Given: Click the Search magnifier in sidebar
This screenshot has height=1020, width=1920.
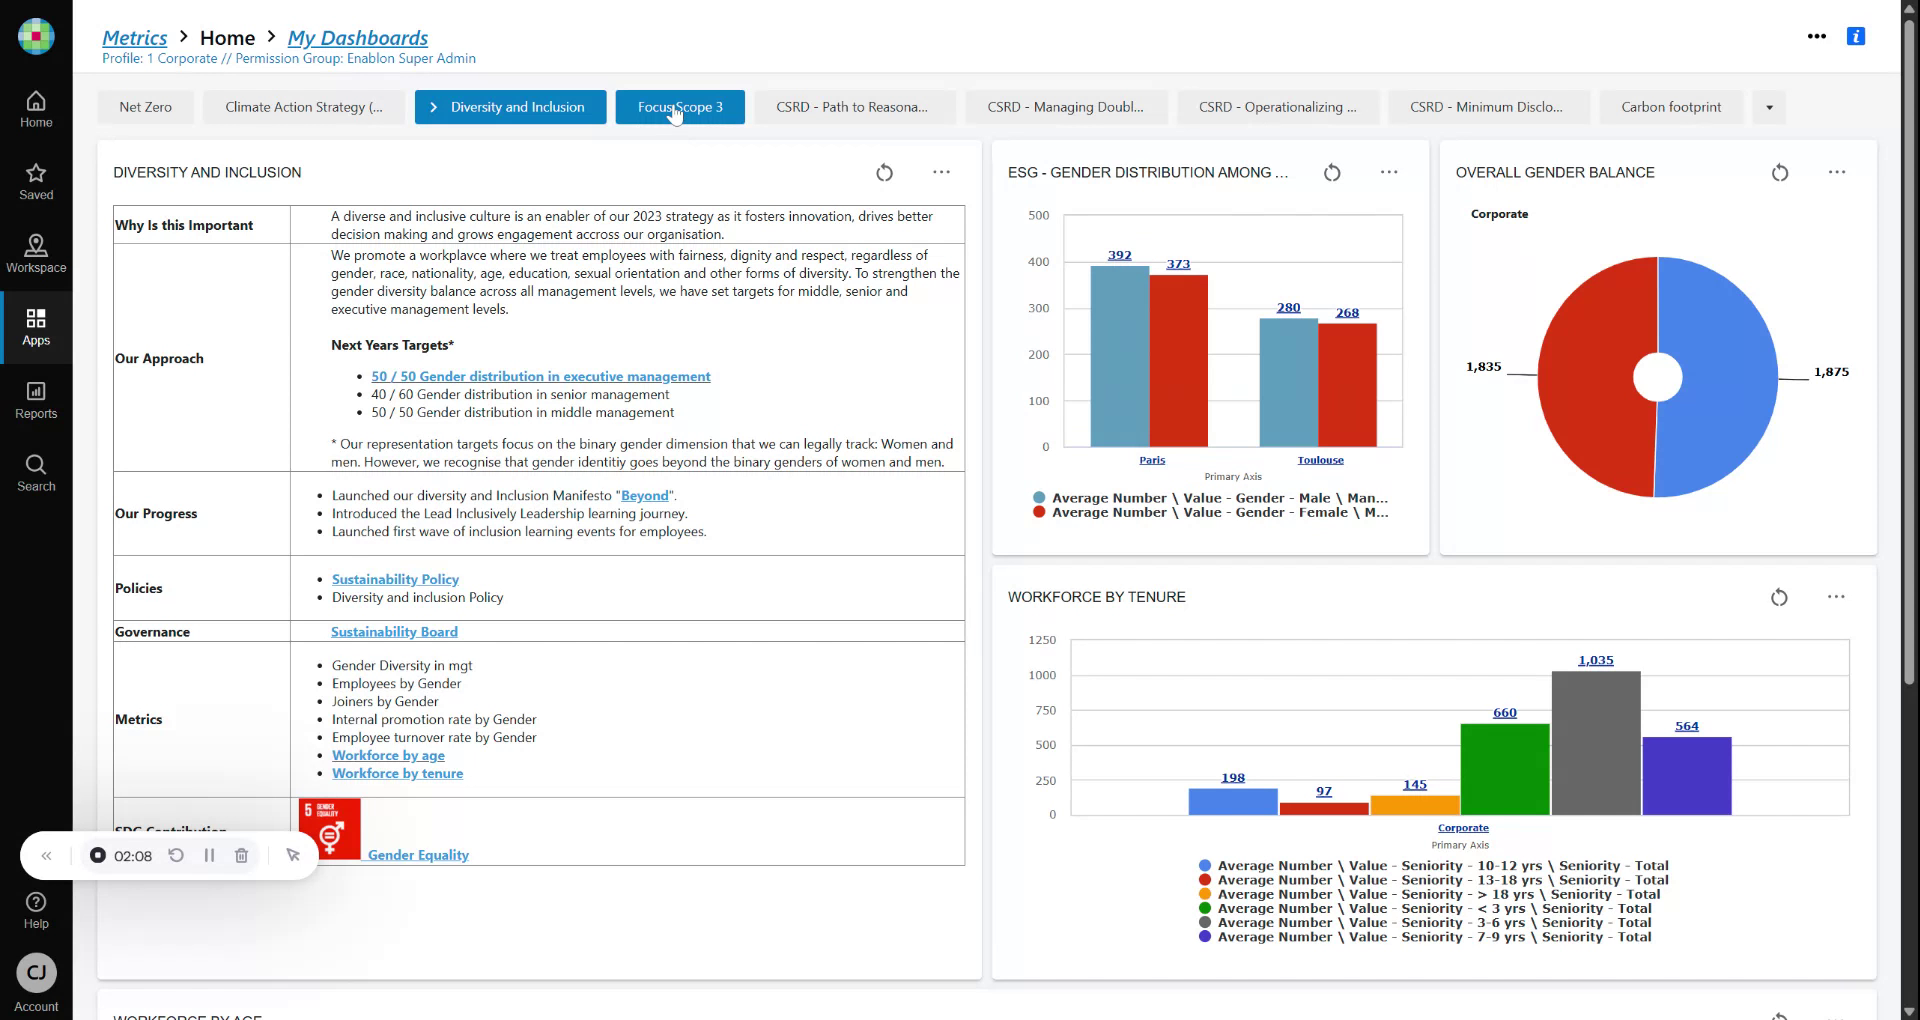Looking at the screenshot, I should coord(36,473).
